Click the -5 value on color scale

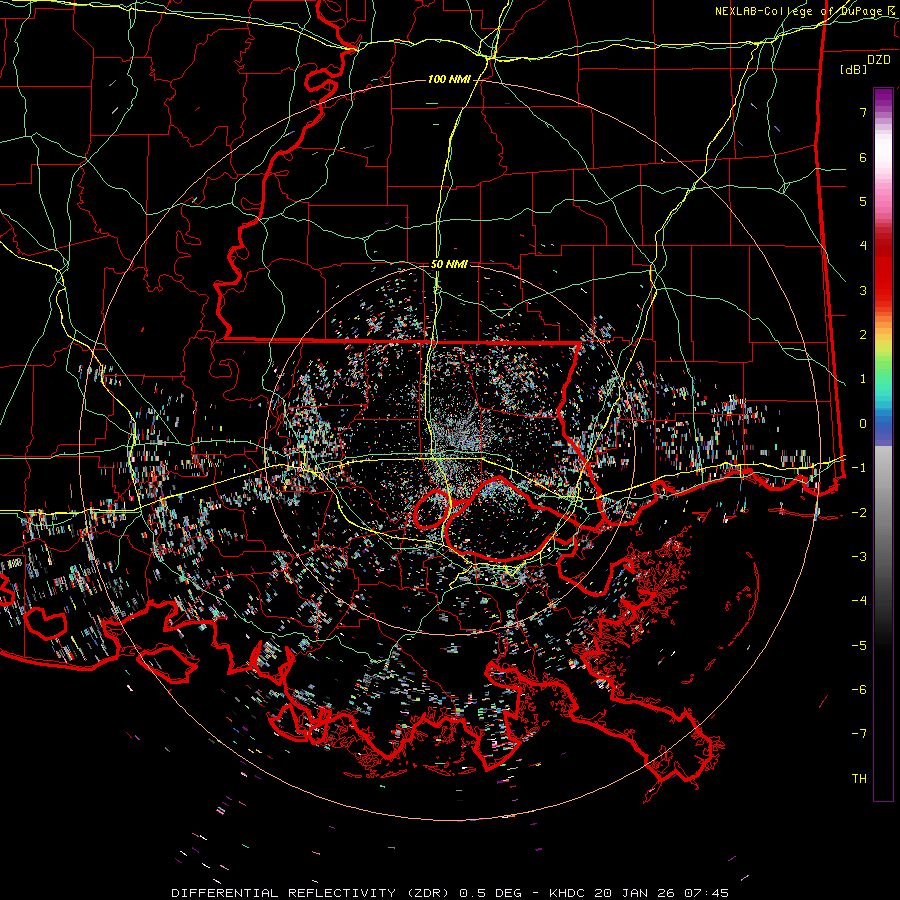(x=859, y=646)
